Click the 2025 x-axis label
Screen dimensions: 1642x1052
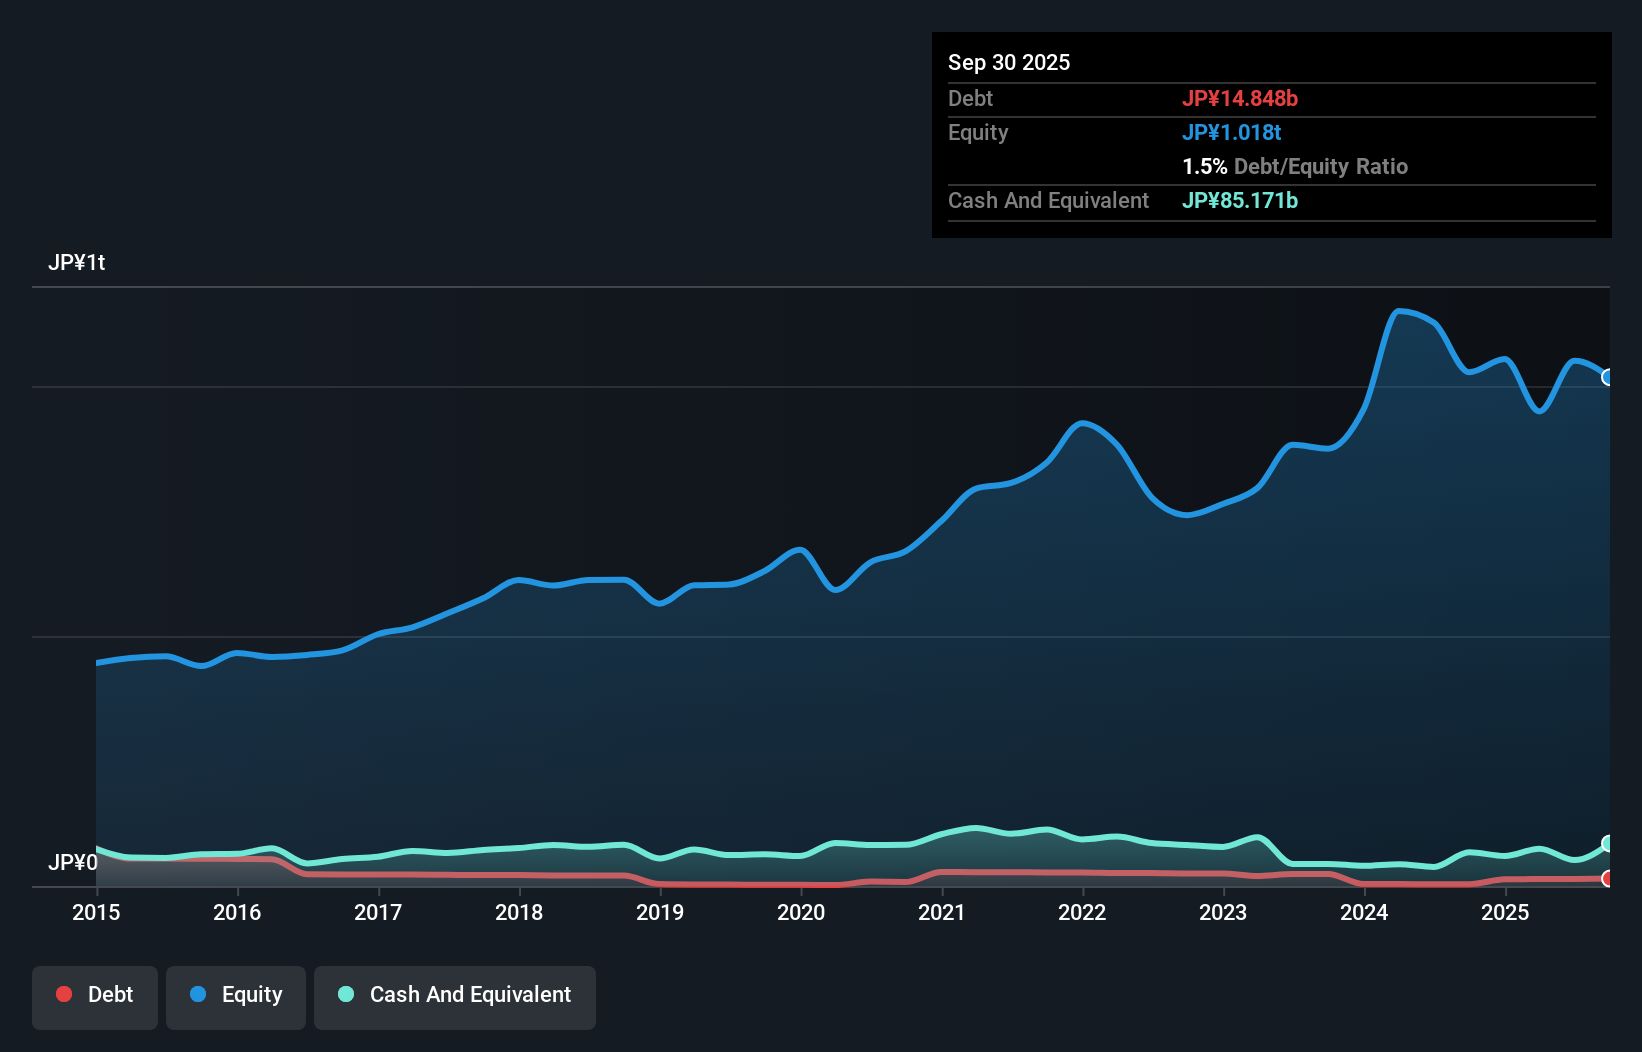tap(1505, 912)
